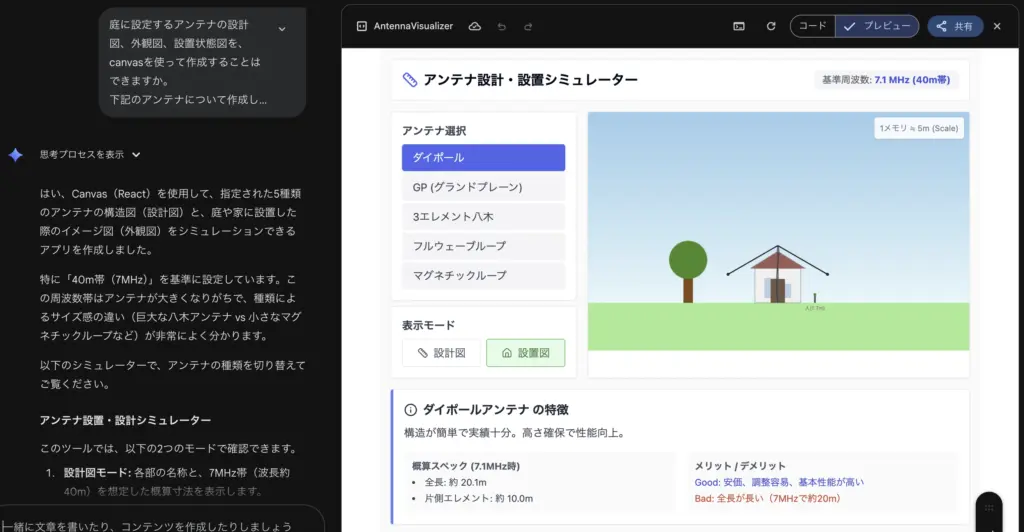Select 設計図 display mode
Image resolution: width=1024 pixels, height=532 pixels.
click(441, 353)
